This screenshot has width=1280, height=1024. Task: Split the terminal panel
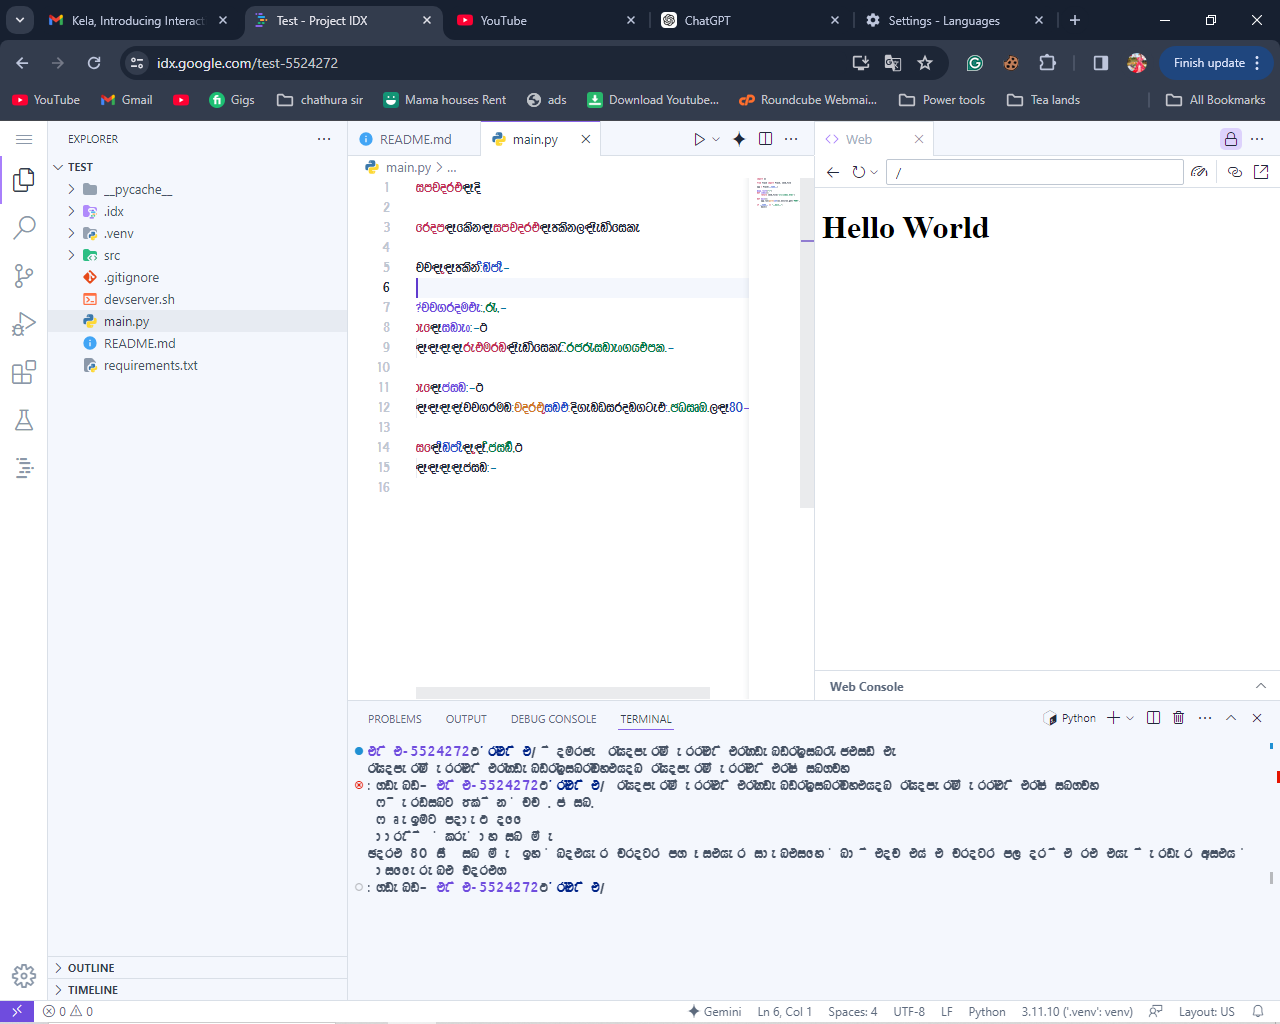coord(1153,718)
